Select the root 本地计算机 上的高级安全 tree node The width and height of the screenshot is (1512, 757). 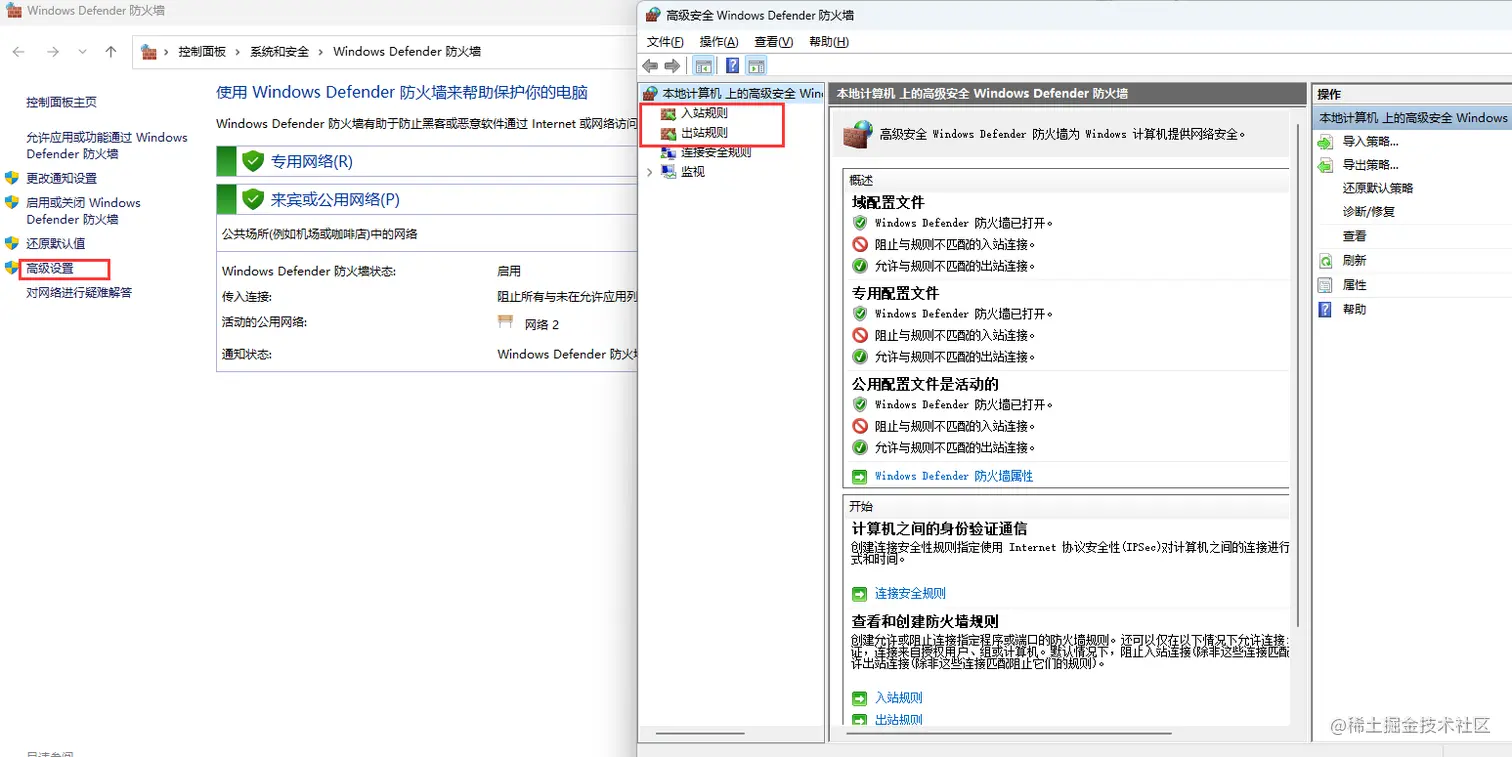click(743, 93)
